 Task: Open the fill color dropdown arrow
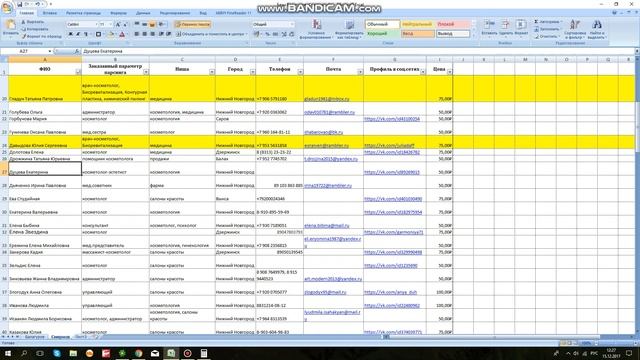pos(115,34)
